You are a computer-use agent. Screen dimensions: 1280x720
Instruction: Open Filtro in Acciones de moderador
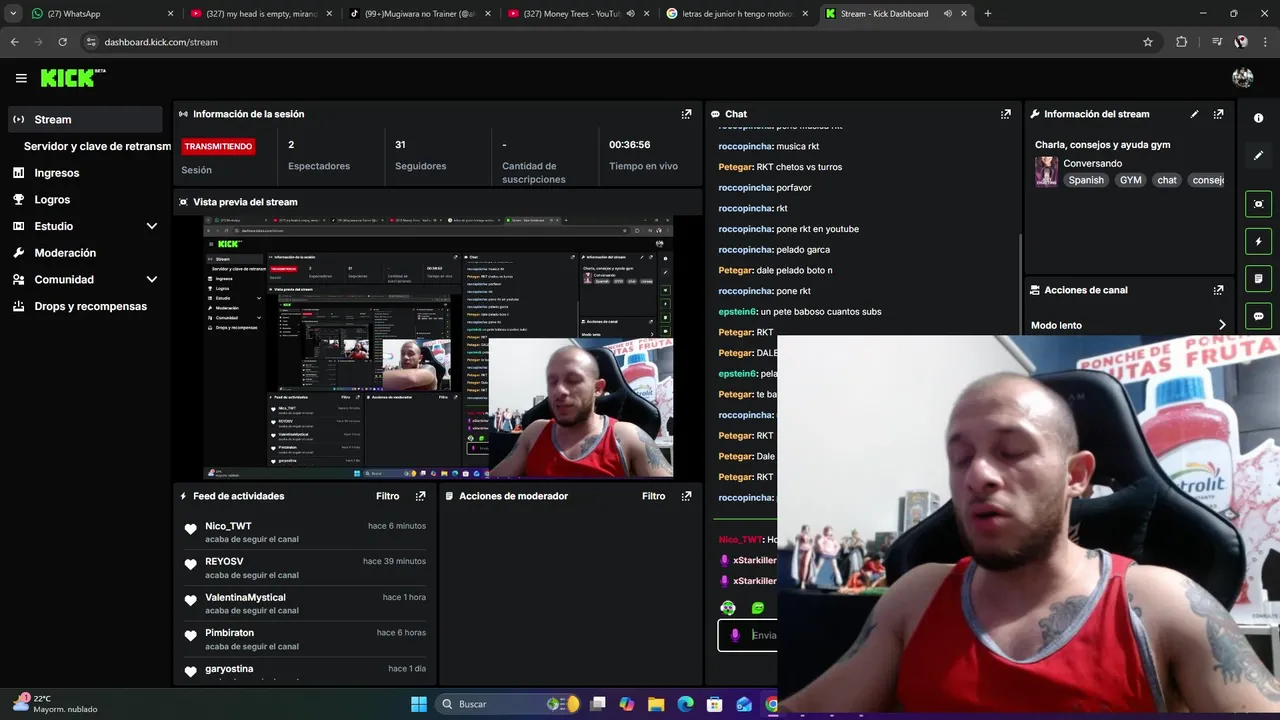[654, 496]
